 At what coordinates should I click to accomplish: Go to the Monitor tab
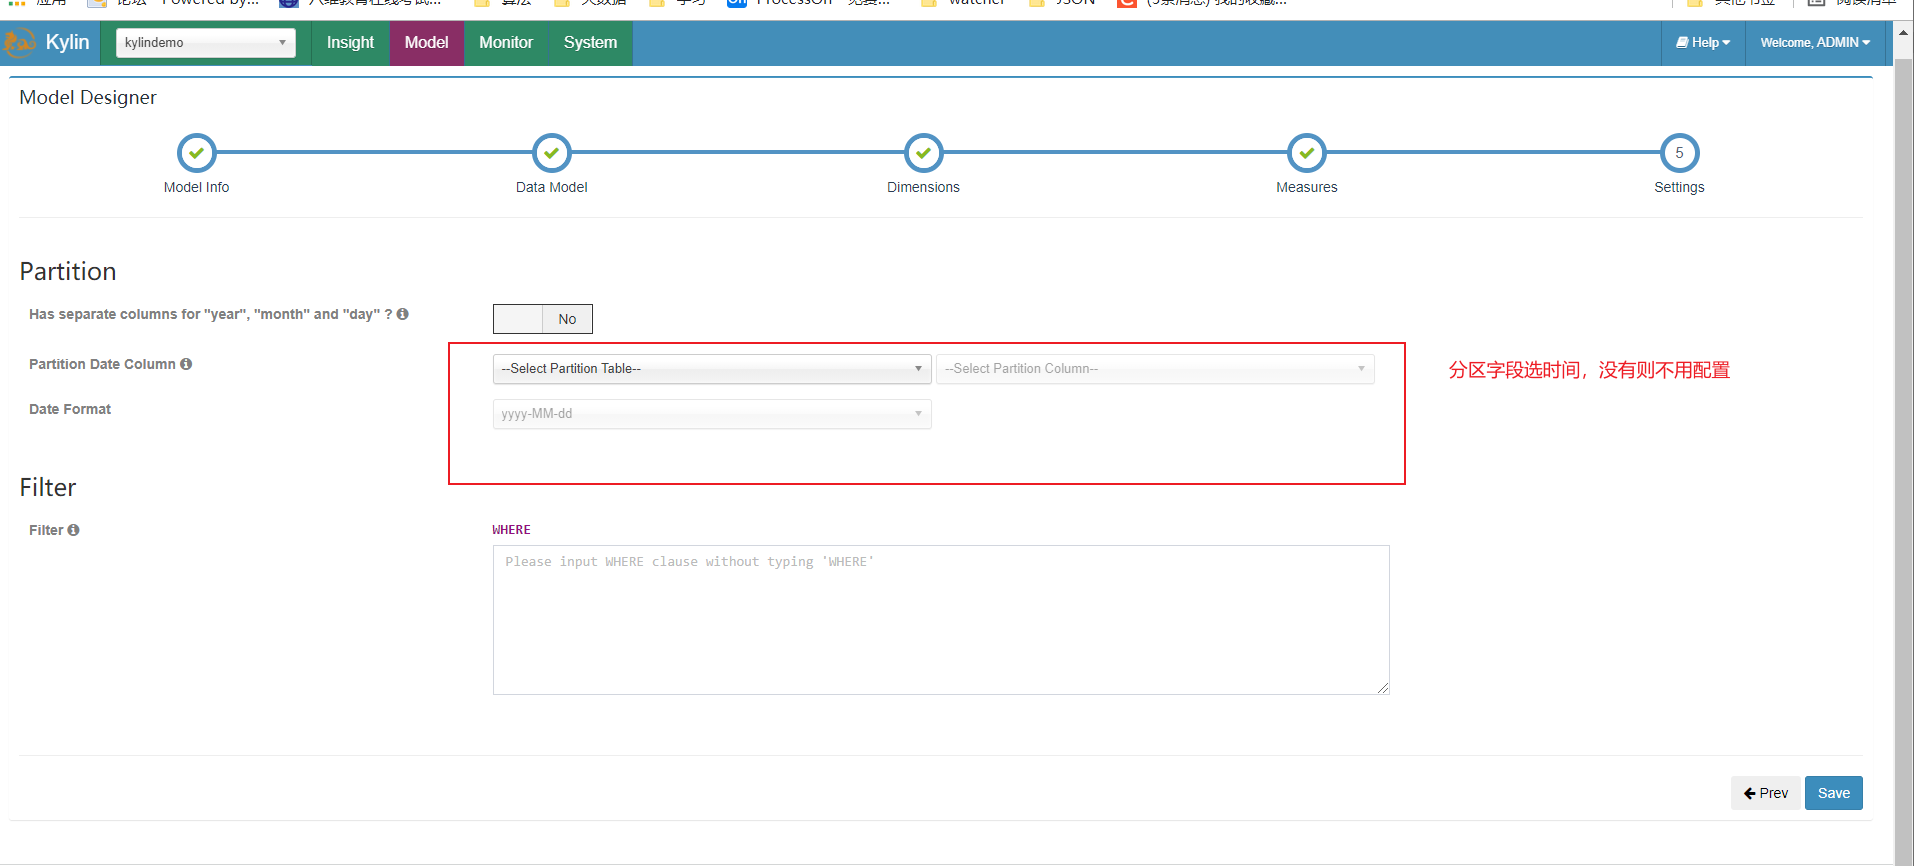coord(506,43)
